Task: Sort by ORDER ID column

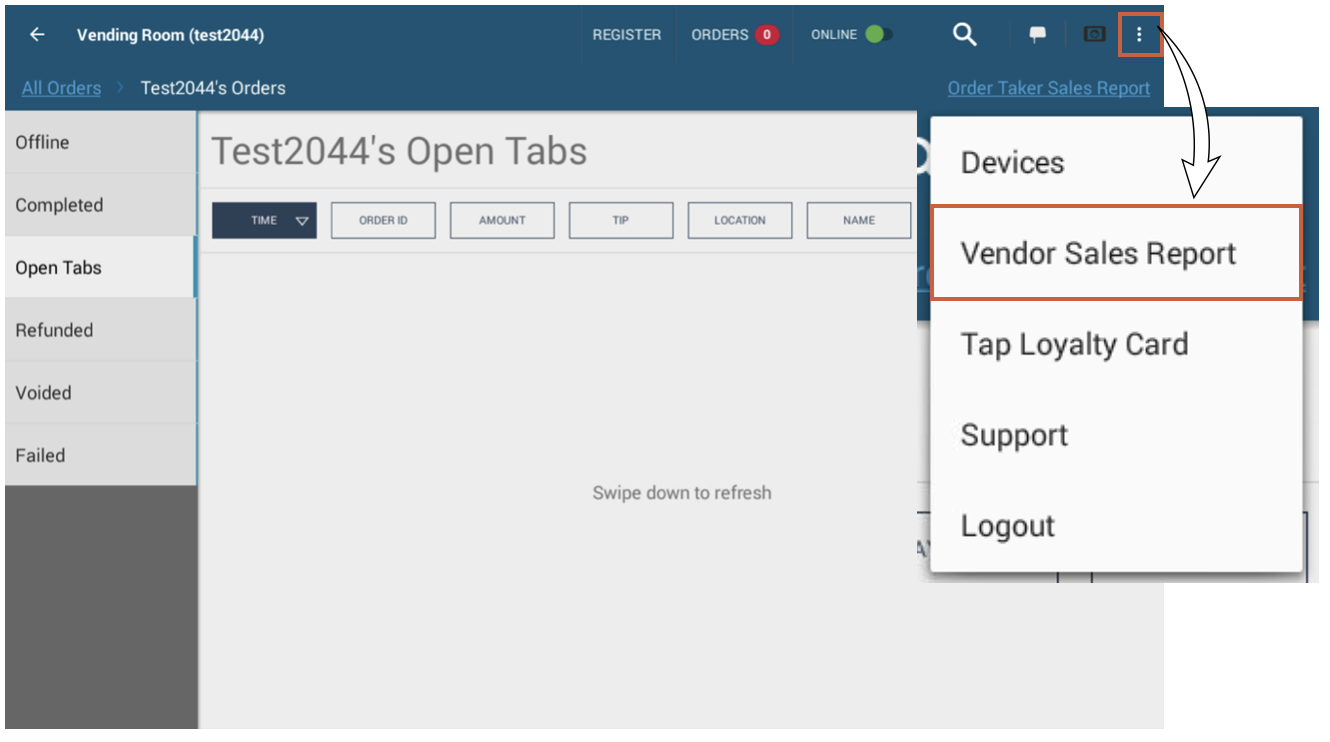Action: pos(383,220)
